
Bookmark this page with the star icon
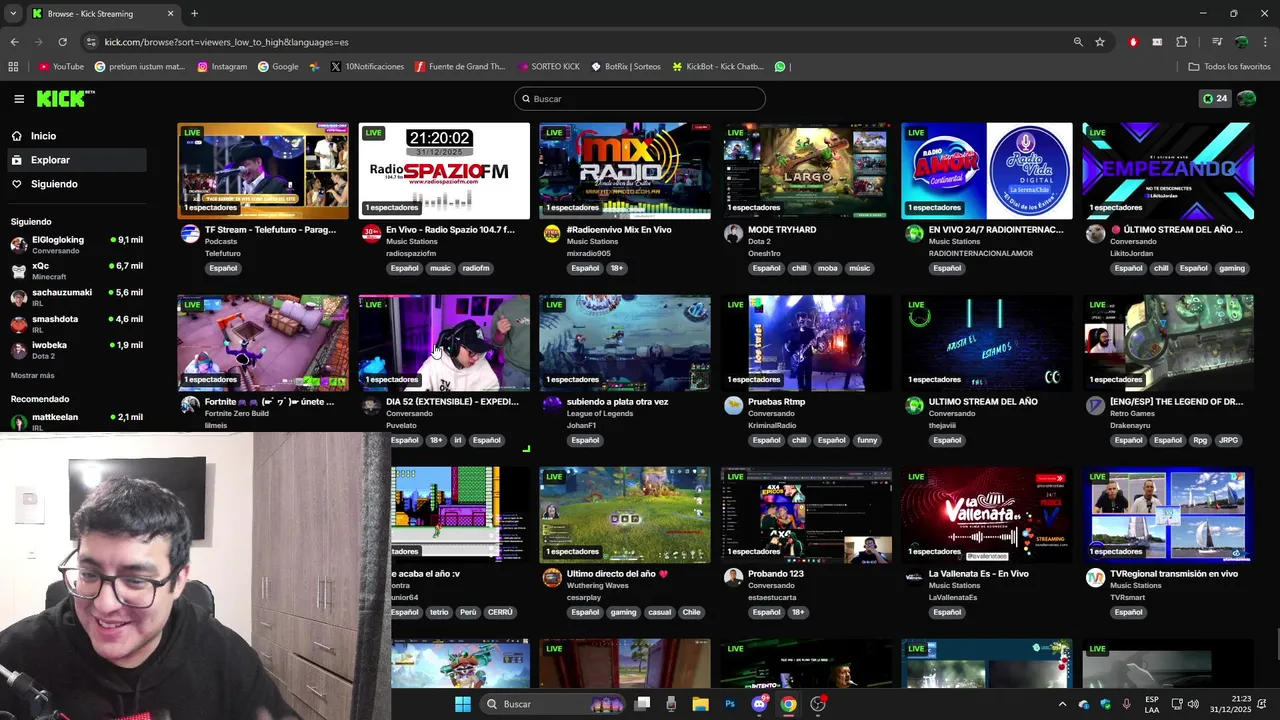tap(1100, 42)
